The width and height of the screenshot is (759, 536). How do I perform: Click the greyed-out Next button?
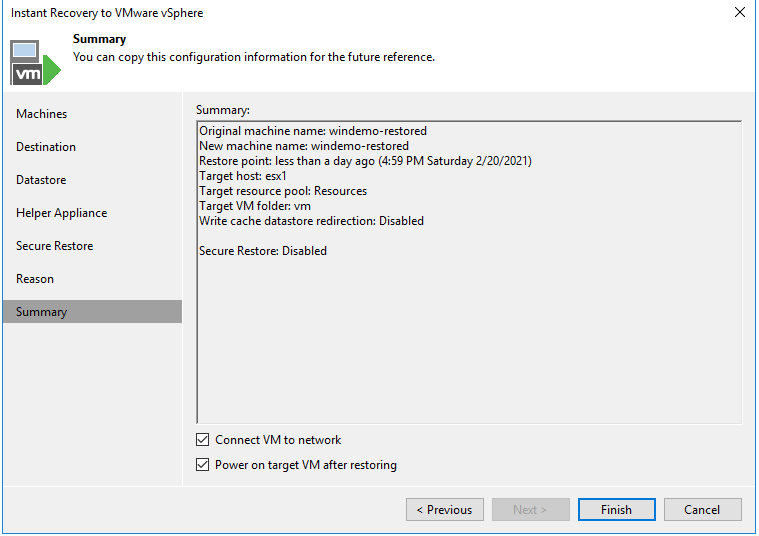click(x=530, y=510)
